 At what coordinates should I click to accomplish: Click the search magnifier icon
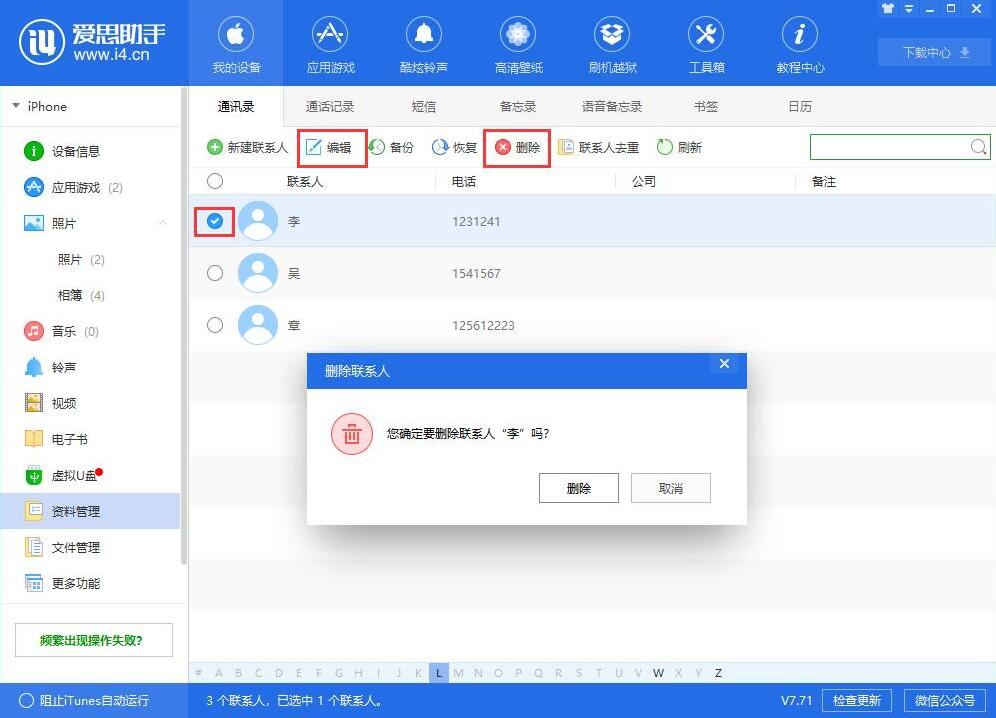coord(979,147)
